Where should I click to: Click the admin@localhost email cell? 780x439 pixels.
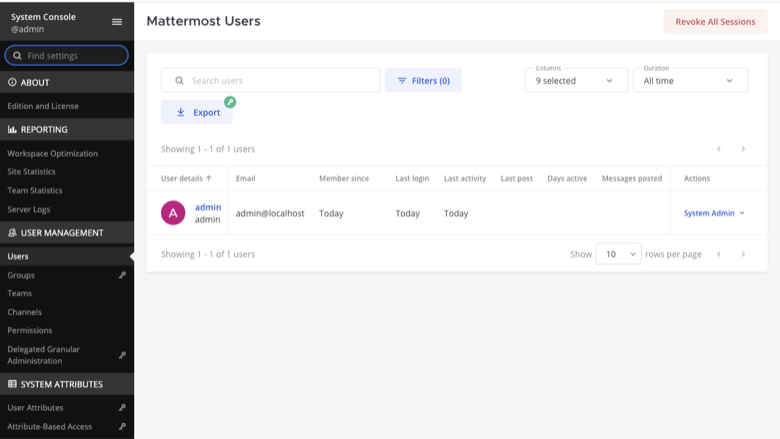[270, 213]
